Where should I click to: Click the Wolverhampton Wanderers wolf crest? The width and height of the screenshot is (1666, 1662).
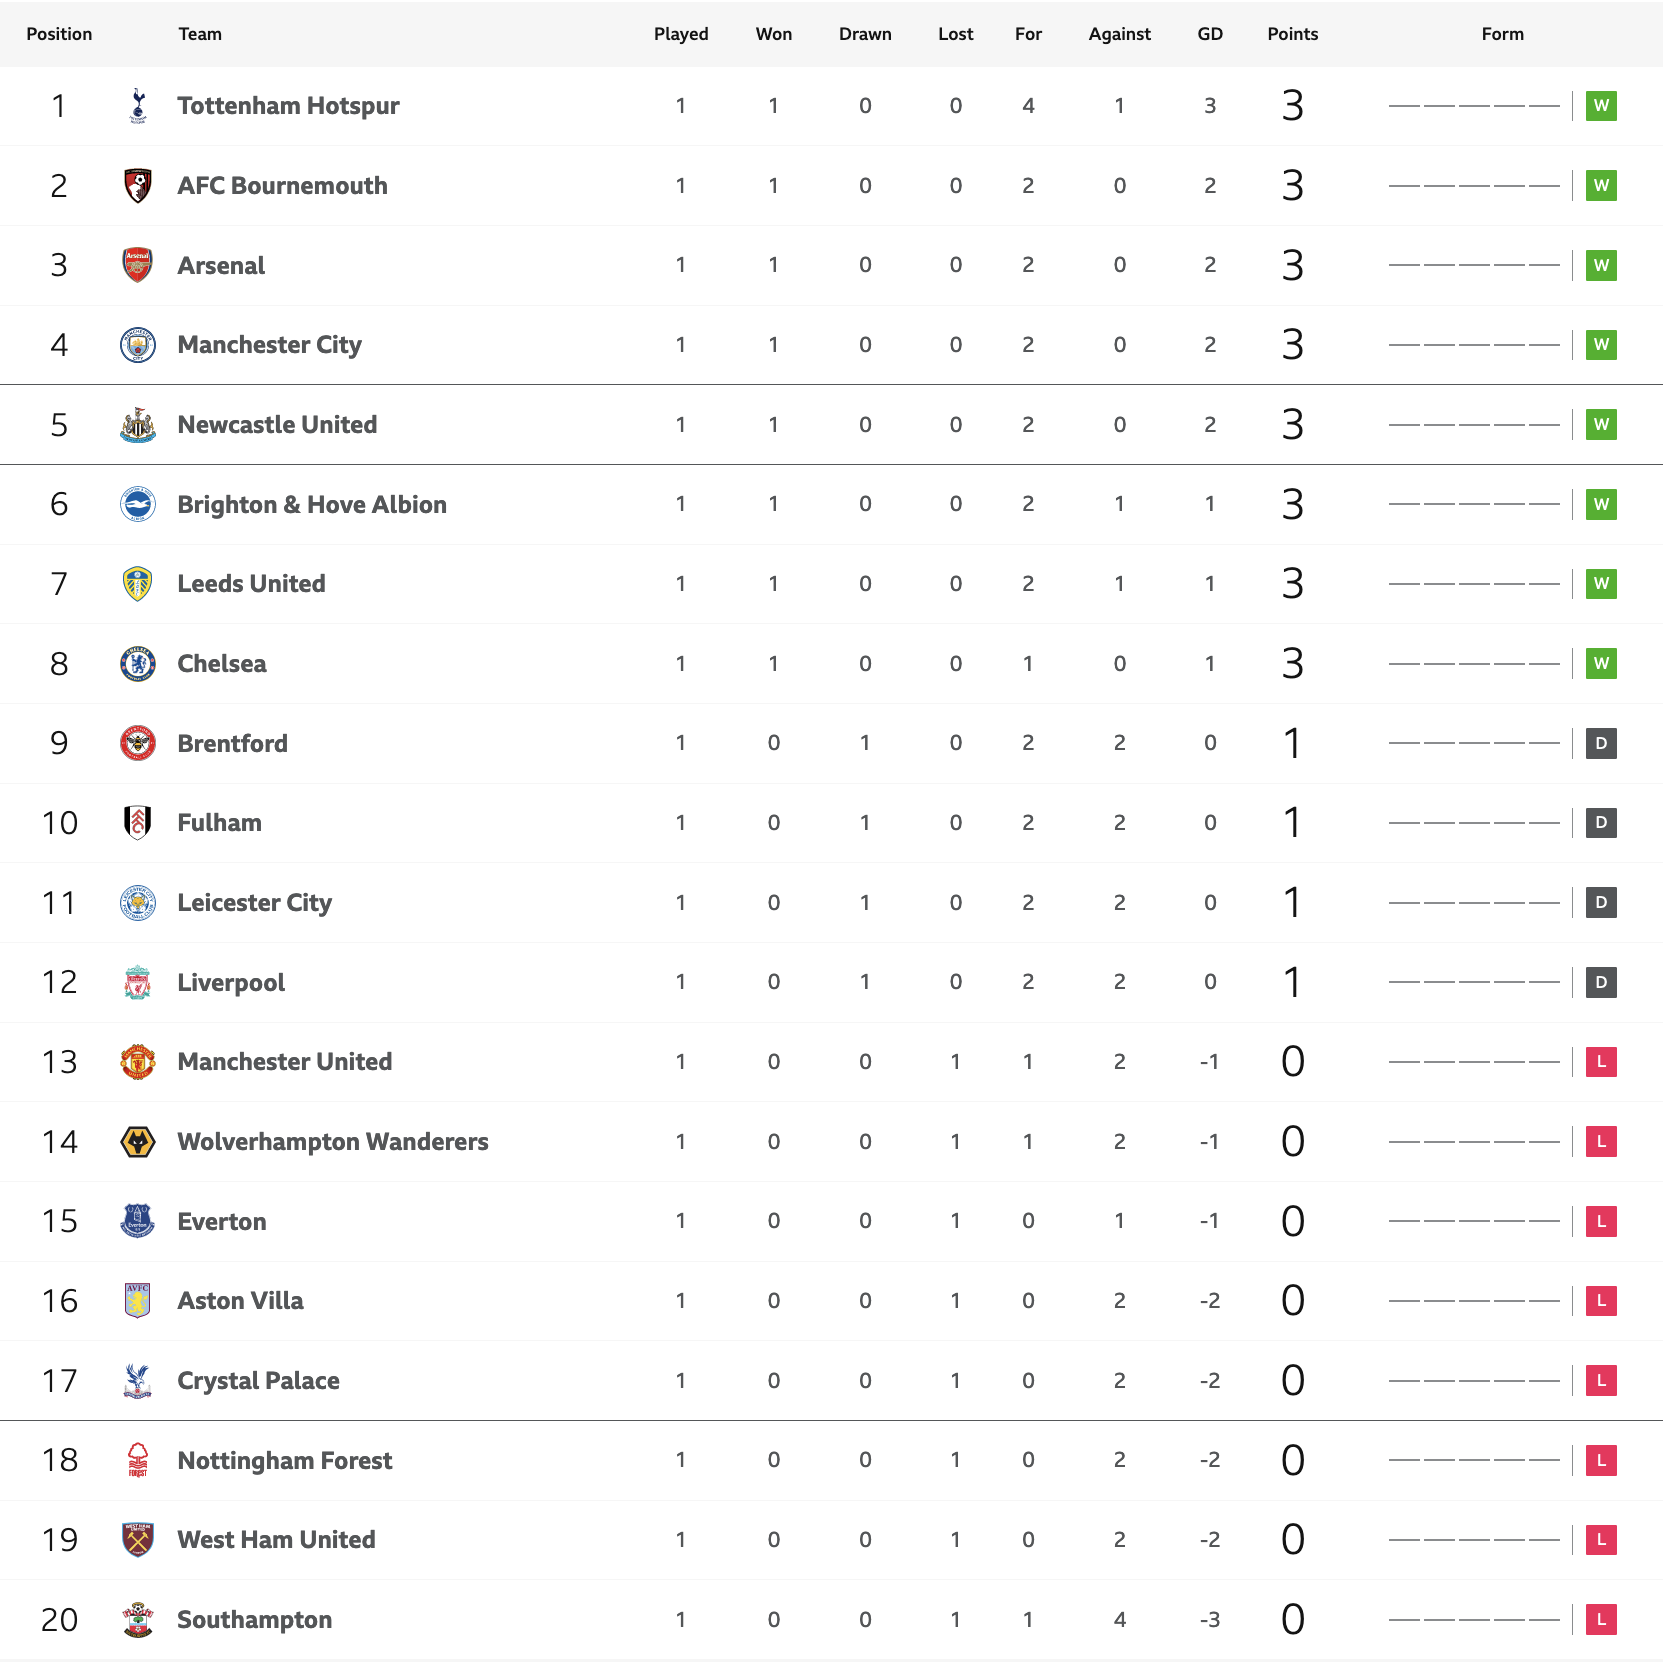point(138,1142)
